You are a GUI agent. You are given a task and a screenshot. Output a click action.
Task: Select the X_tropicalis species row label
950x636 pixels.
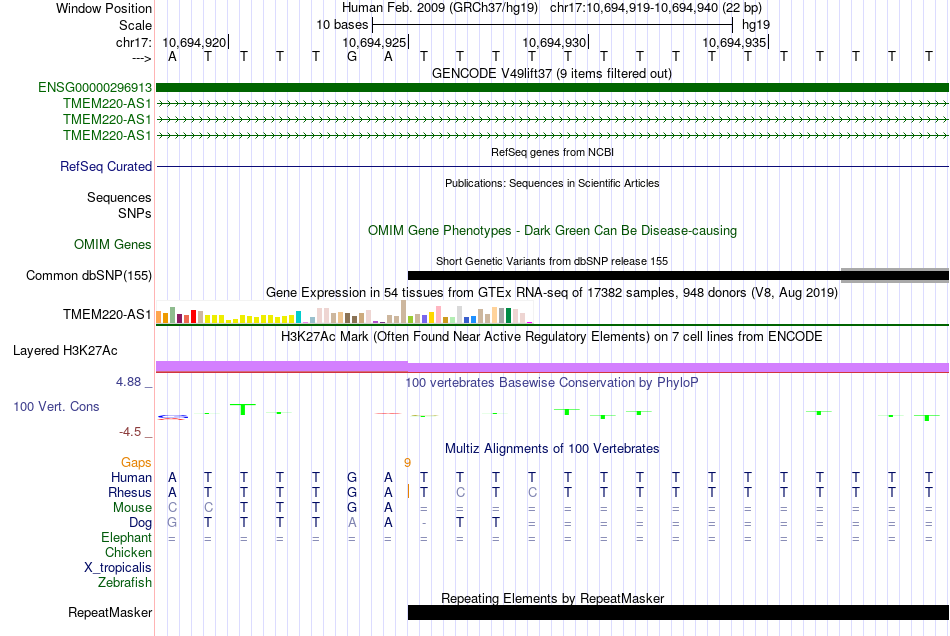click(118, 568)
